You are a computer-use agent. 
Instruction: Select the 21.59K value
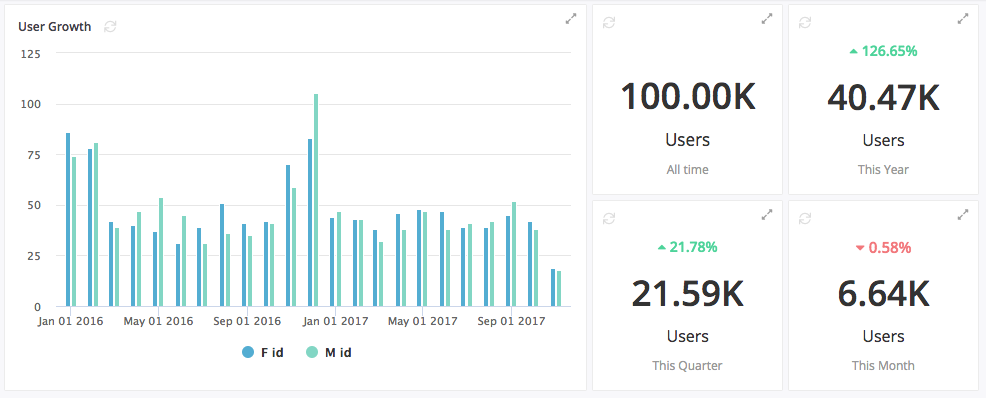pyautogui.click(x=687, y=293)
